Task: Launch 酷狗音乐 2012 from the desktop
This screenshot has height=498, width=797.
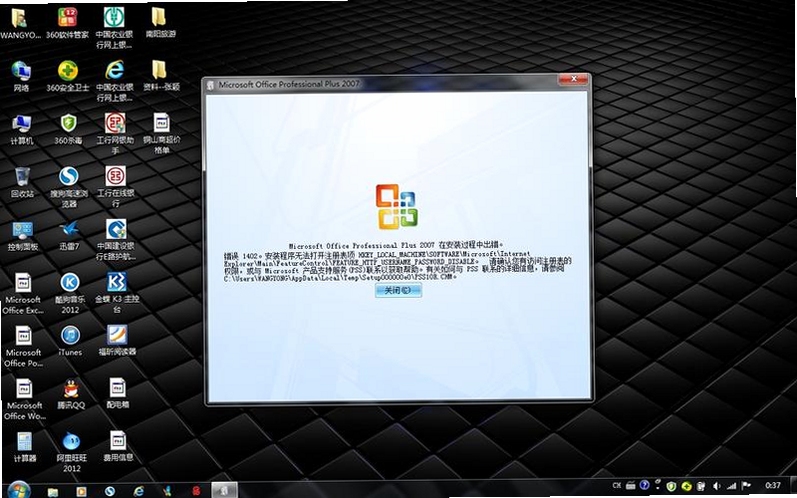Action: [70, 294]
